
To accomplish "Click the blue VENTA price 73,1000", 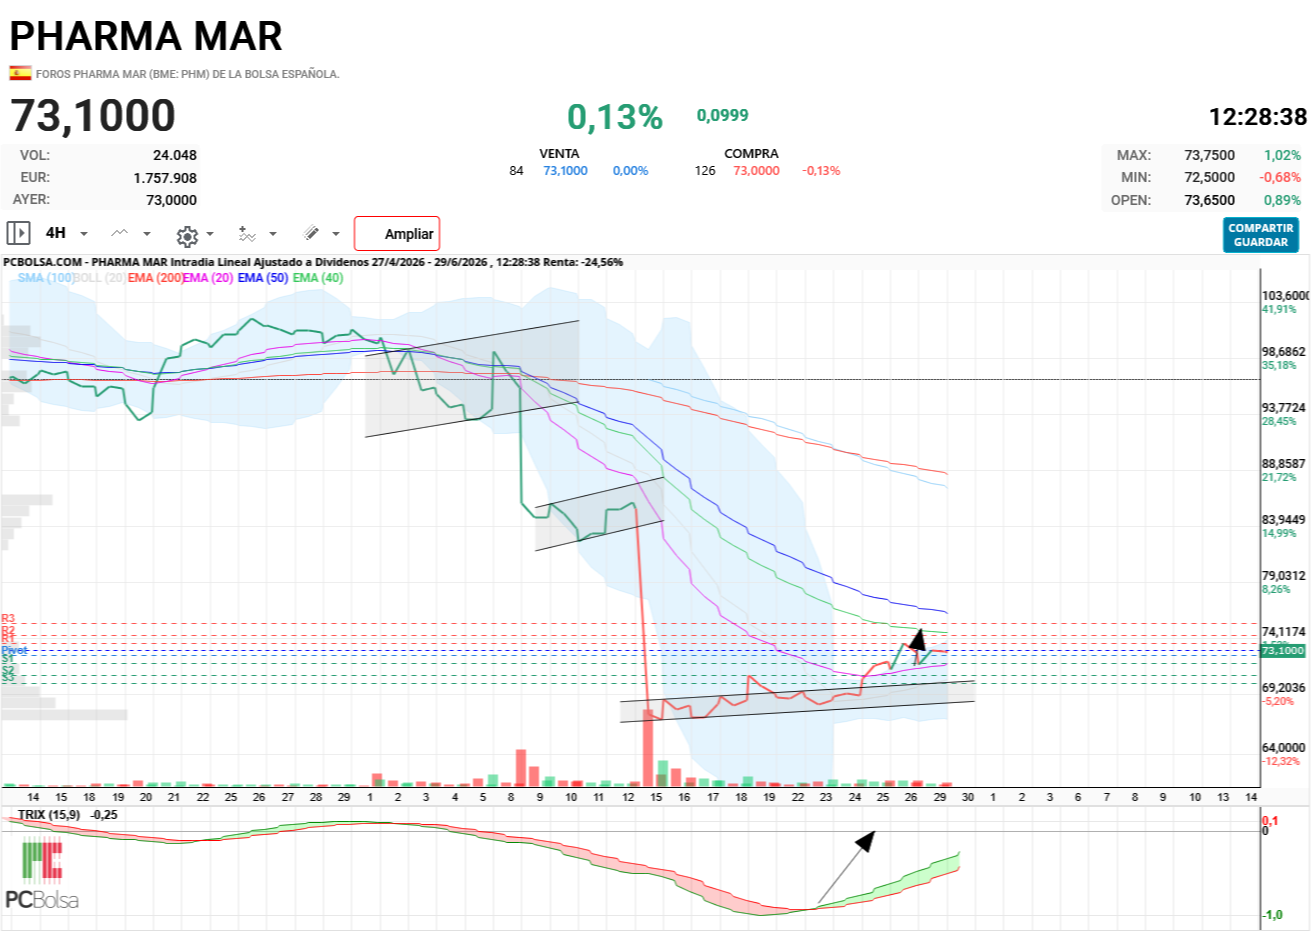I will coord(566,171).
